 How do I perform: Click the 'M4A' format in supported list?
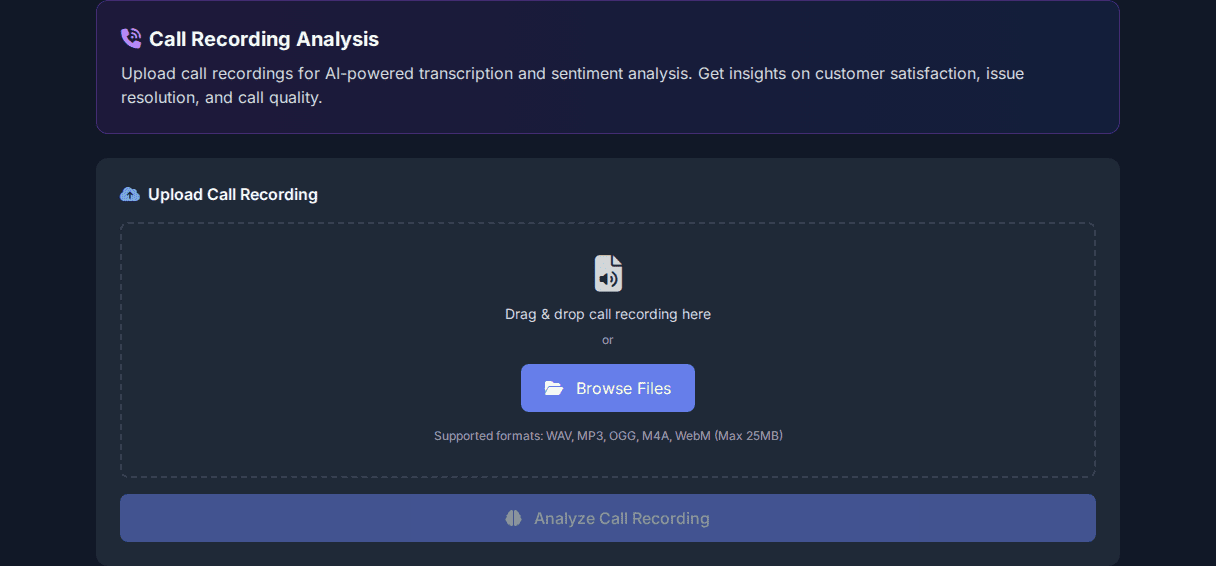pos(656,436)
